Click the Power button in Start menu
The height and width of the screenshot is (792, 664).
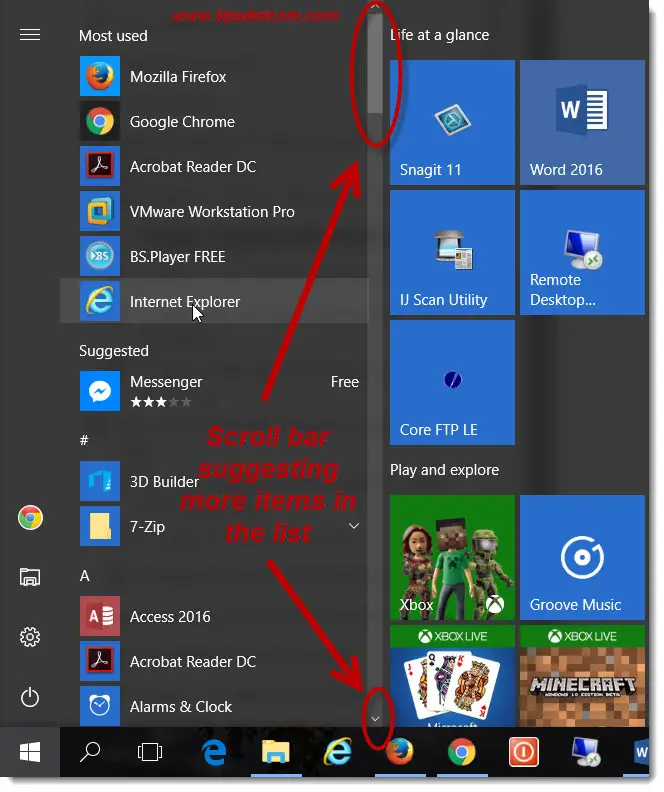(x=30, y=698)
